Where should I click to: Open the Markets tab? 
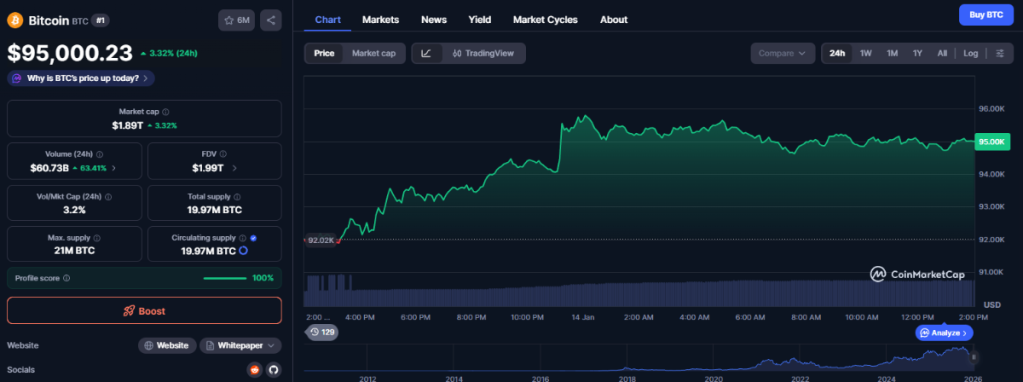[380, 20]
